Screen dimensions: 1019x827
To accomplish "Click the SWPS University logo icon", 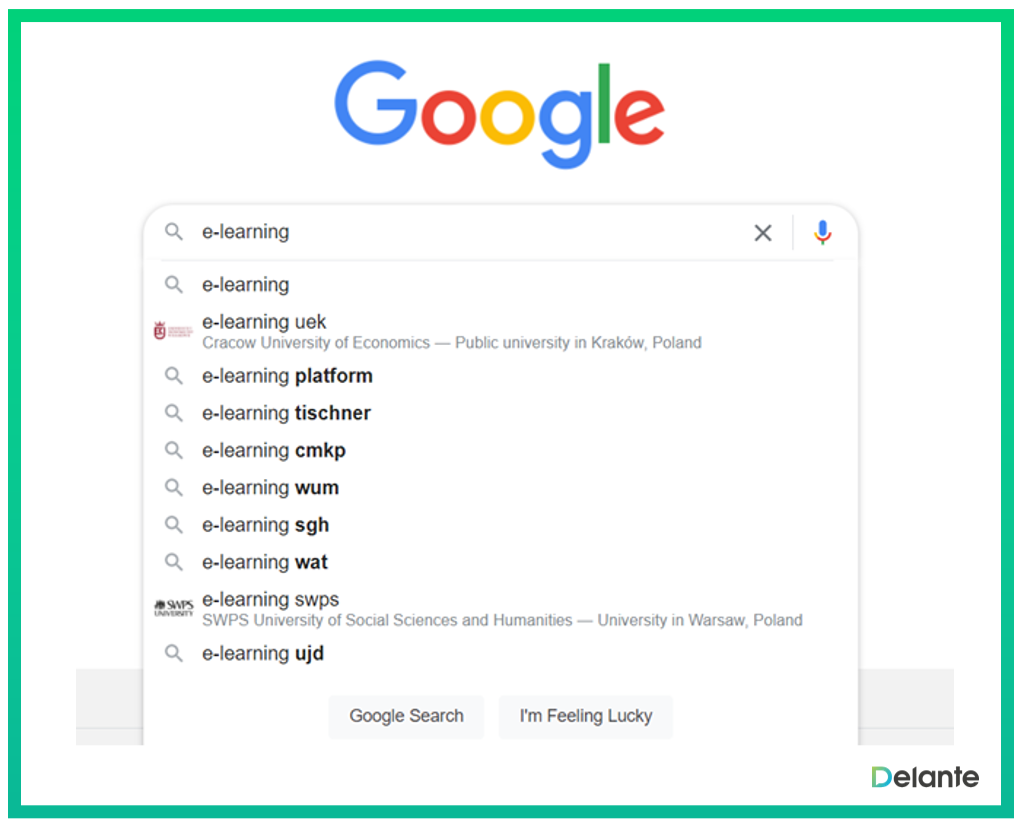I will (173, 608).
